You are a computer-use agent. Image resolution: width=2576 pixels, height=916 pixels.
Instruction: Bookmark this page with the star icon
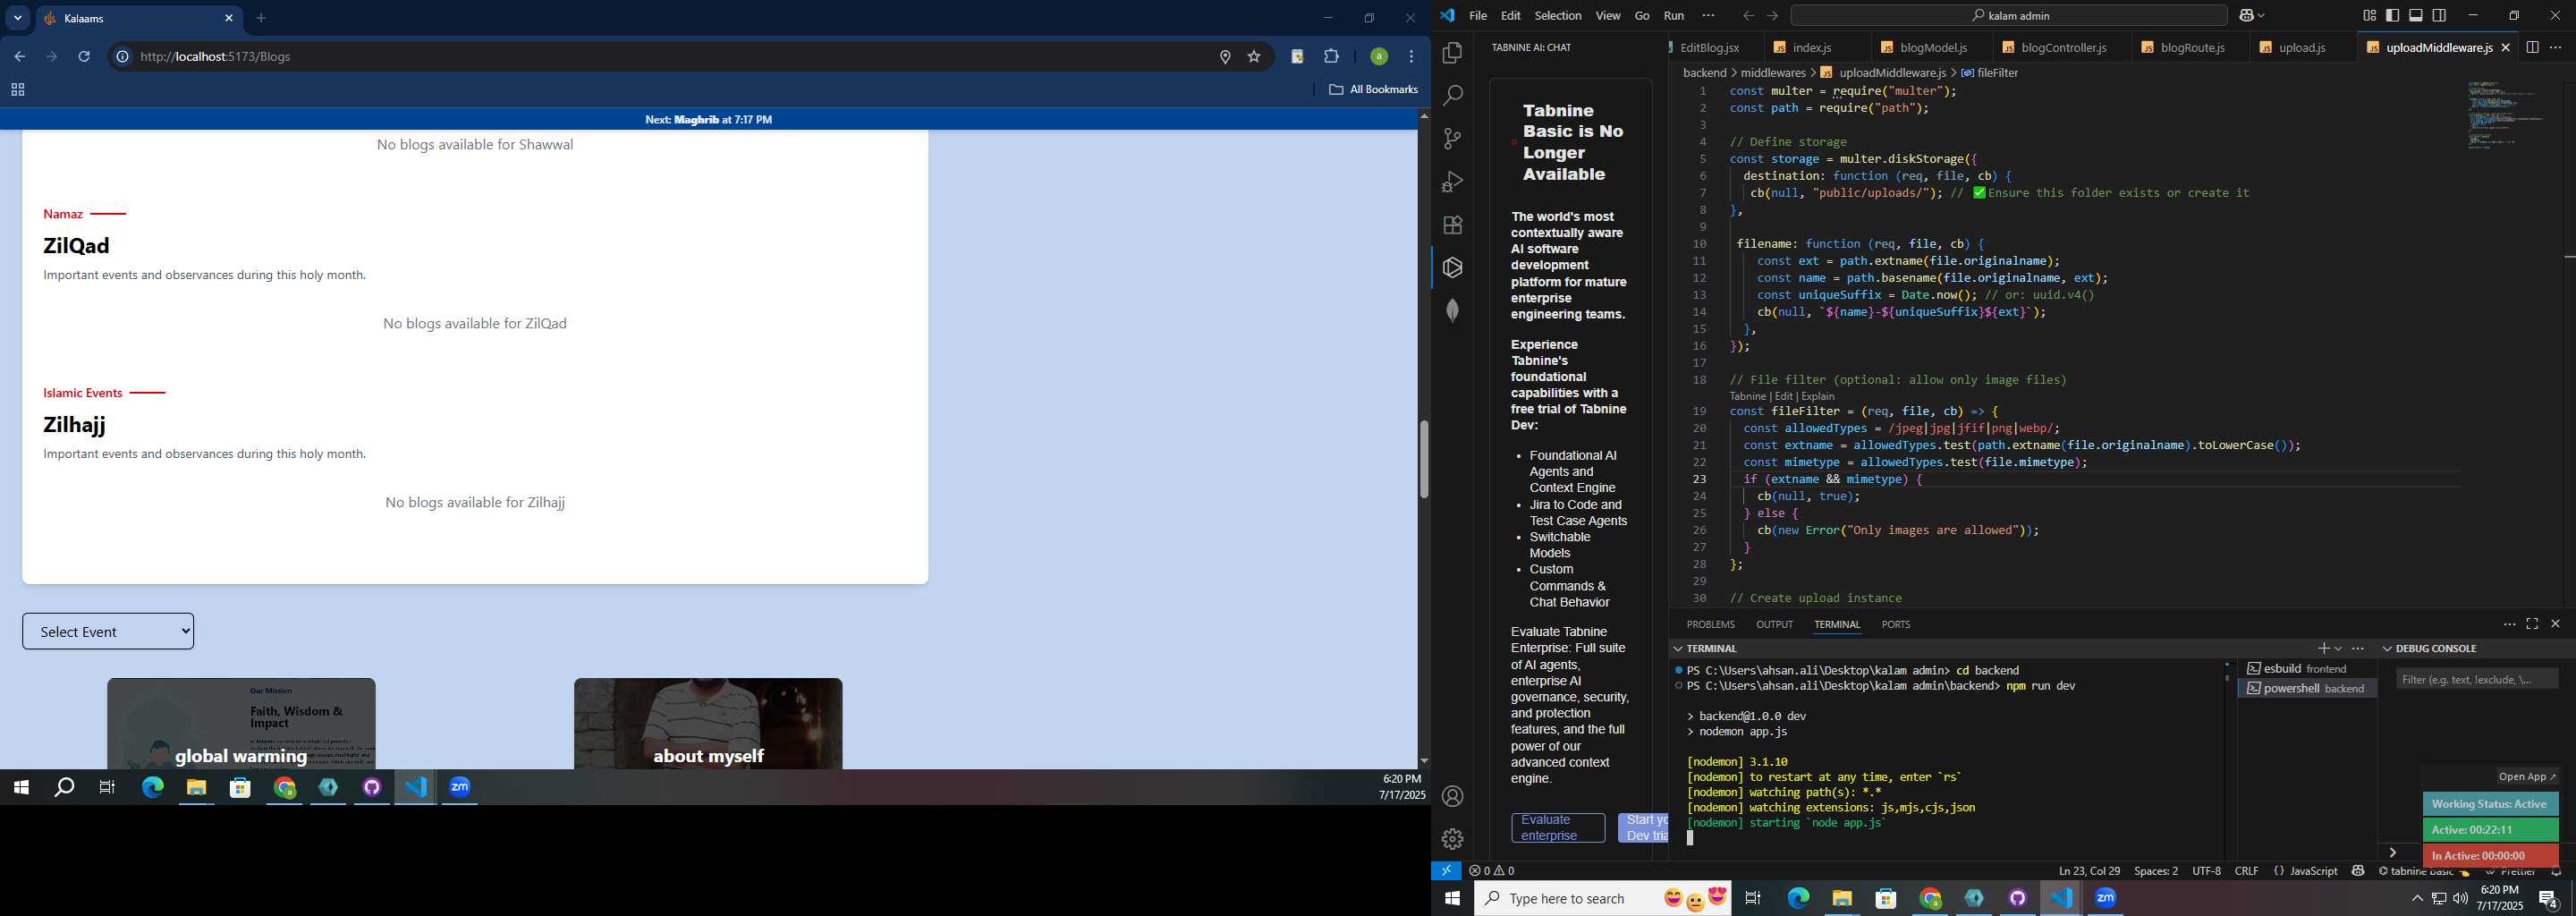click(1254, 57)
